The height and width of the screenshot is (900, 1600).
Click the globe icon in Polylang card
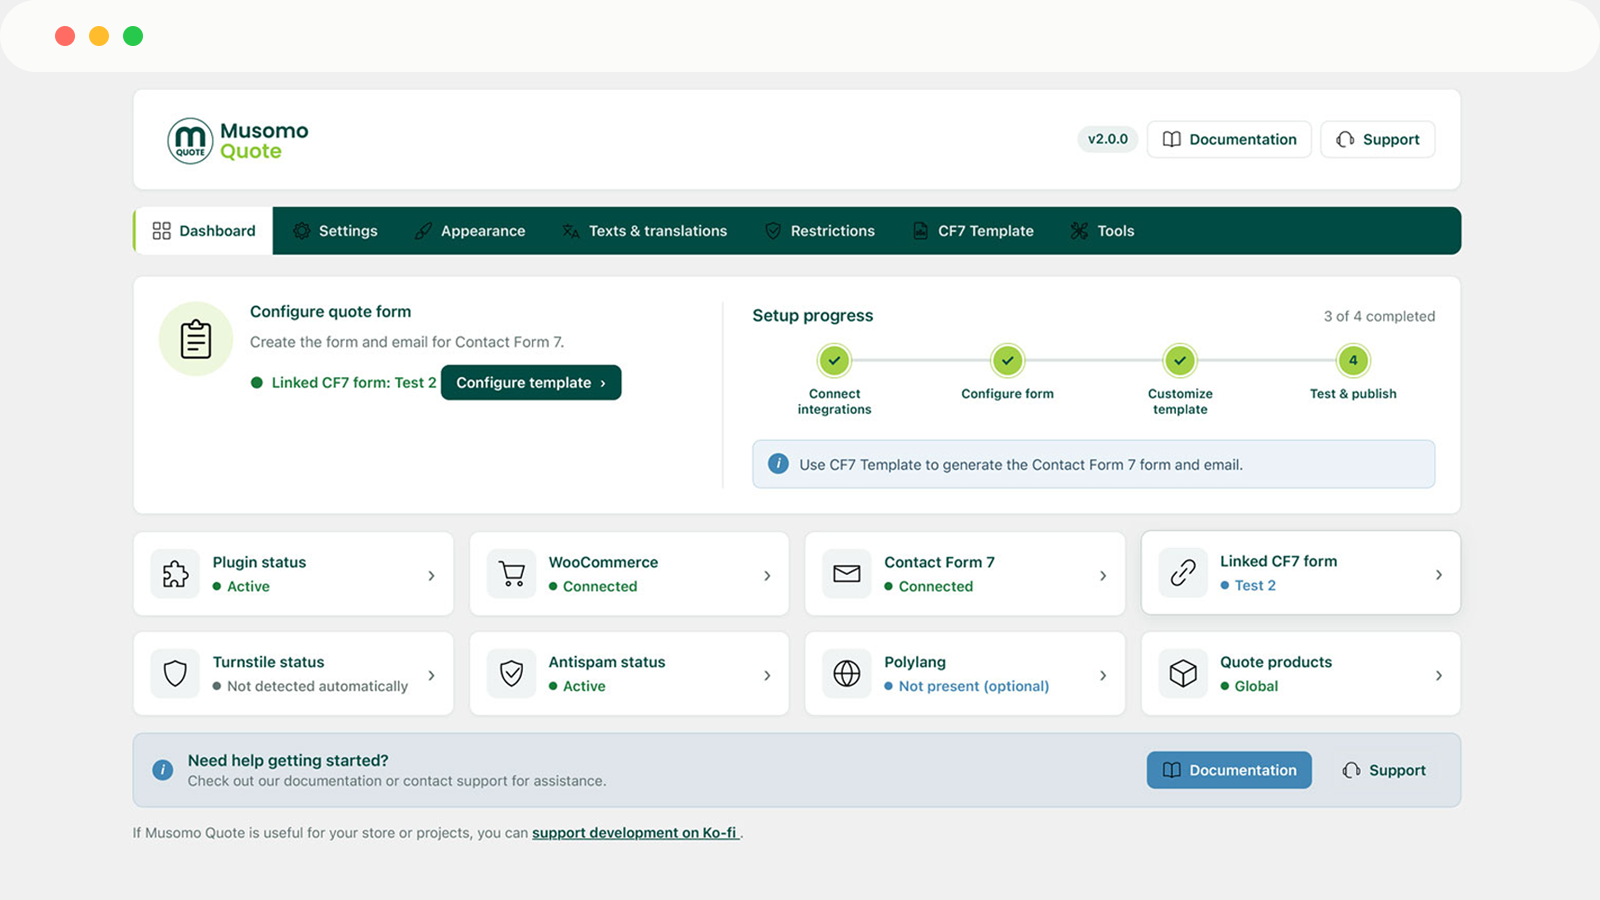pyautogui.click(x=847, y=674)
